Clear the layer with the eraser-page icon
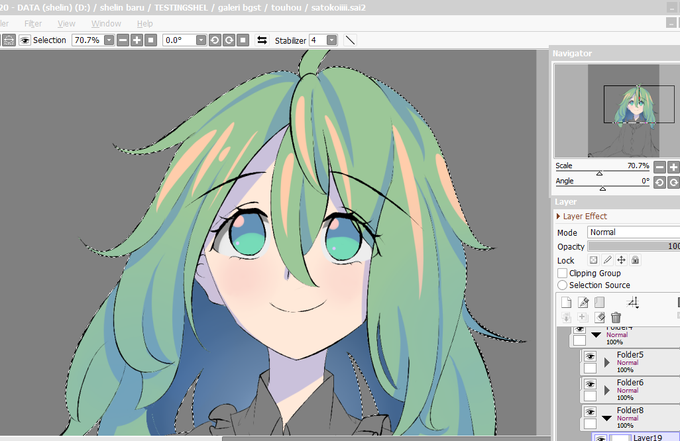This screenshot has width=680, height=441. point(599,317)
